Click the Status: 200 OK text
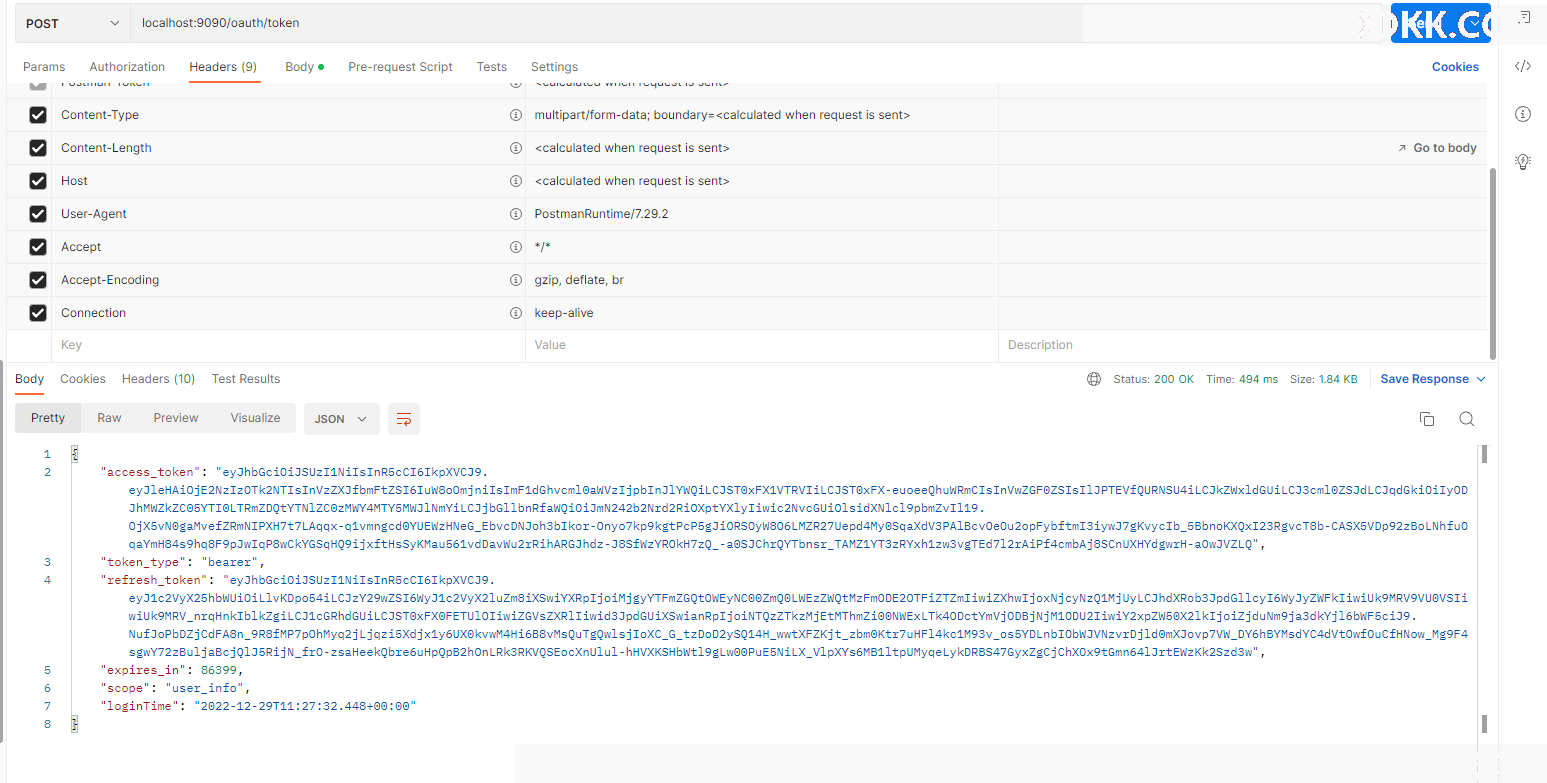Image resolution: width=1547 pixels, height=783 pixels. click(x=1154, y=379)
